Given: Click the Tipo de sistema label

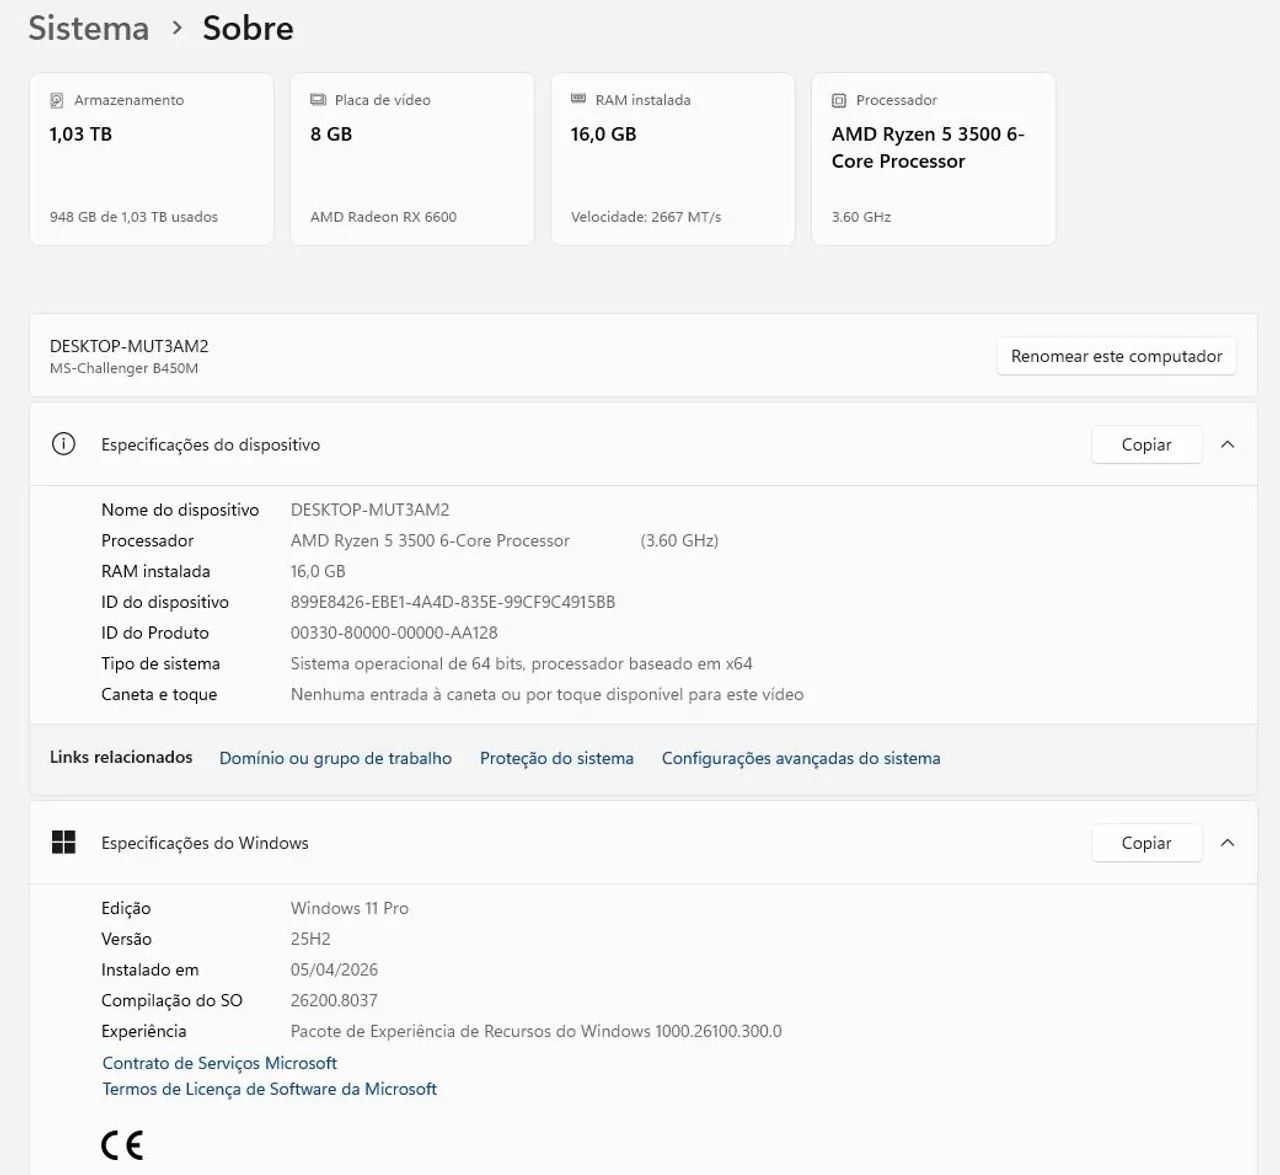Looking at the screenshot, I should point(160,664).
